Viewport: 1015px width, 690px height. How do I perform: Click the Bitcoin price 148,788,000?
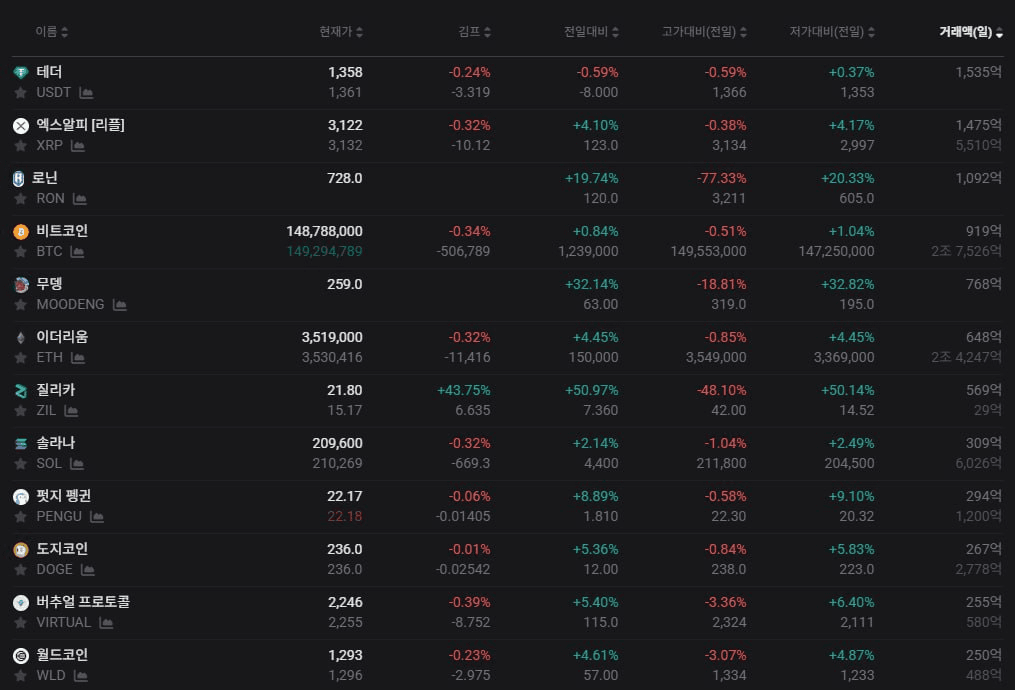coord(324,232)
